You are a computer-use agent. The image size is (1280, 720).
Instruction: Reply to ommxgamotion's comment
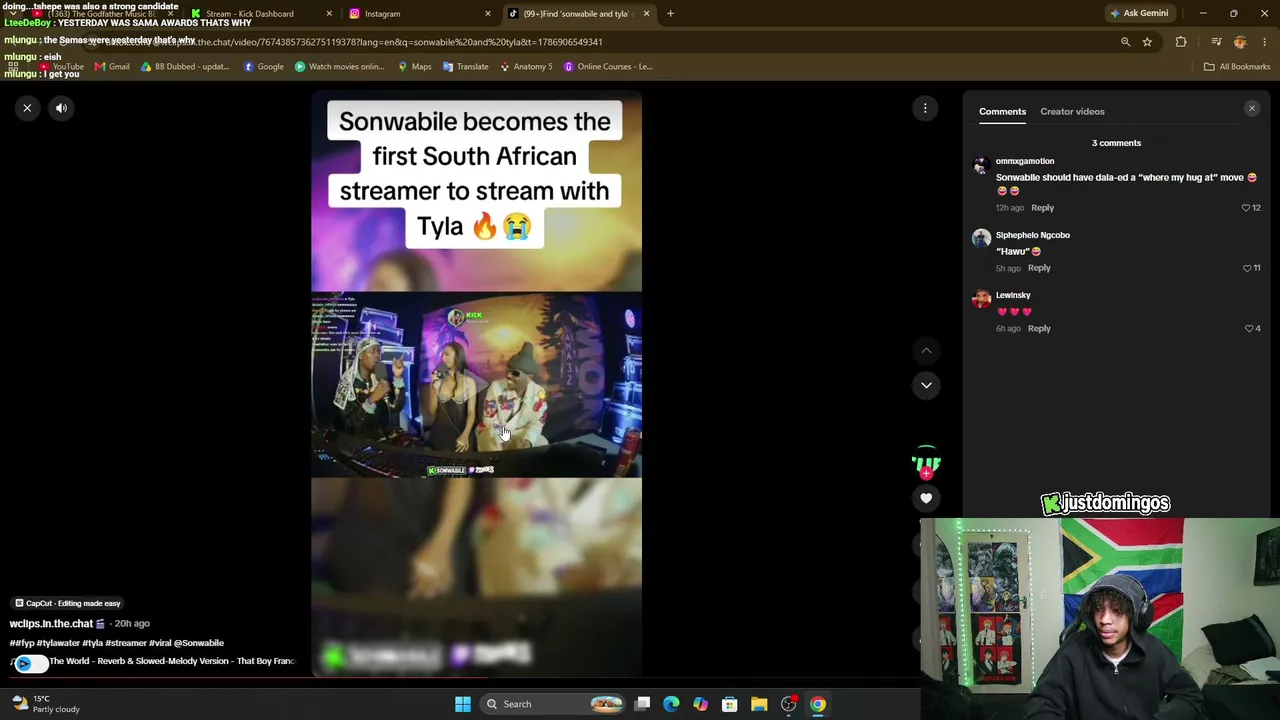[x=1042, y=208]
